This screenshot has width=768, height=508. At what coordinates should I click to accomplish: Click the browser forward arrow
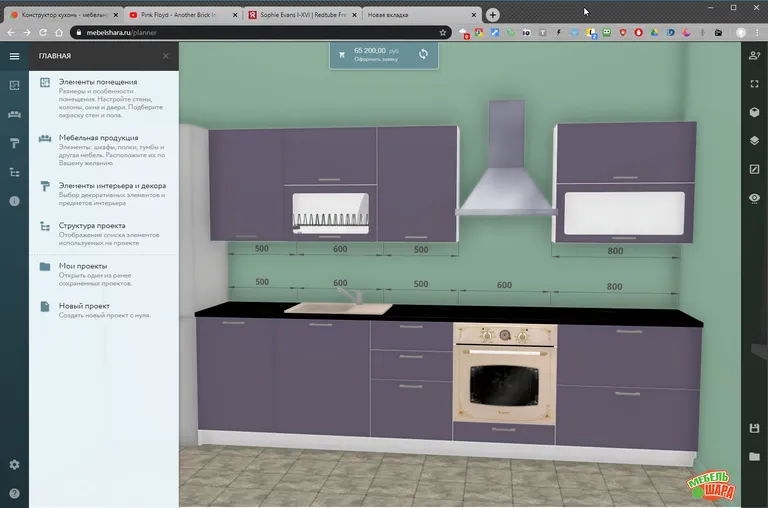(x=27, y=32)
